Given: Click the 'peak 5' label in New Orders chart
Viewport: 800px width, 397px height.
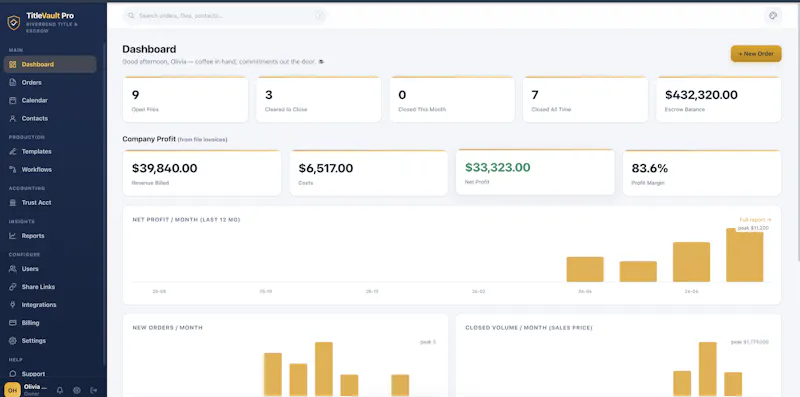Looking at the screenshot, I should [x=428, y=342].
